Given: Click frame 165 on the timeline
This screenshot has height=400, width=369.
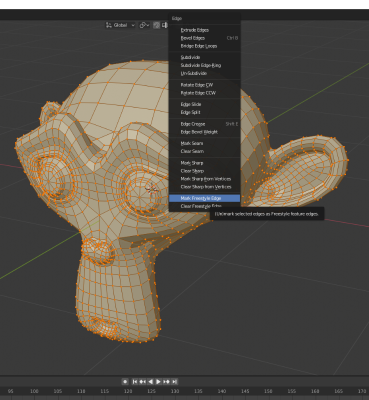Looking at the screenshot, I should pyautogui.click(x=339, y=391).
